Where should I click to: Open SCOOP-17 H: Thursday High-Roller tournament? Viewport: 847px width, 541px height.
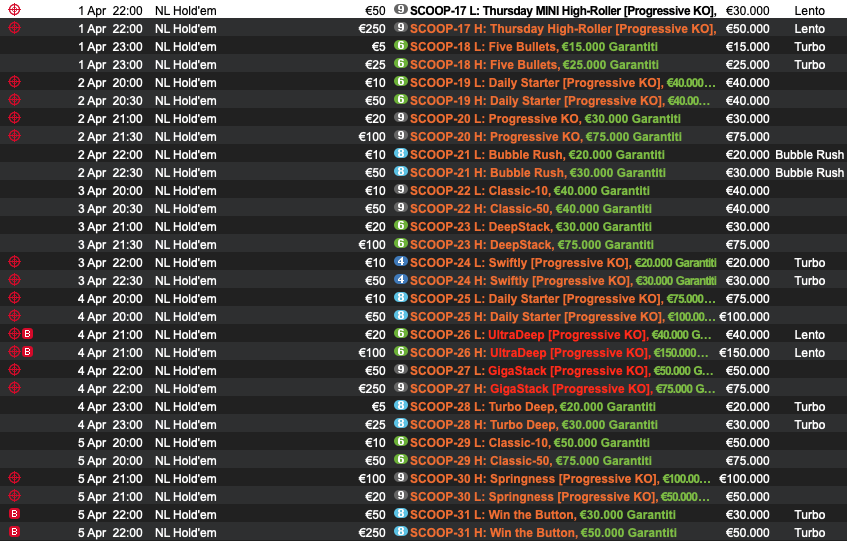[563, 29]
